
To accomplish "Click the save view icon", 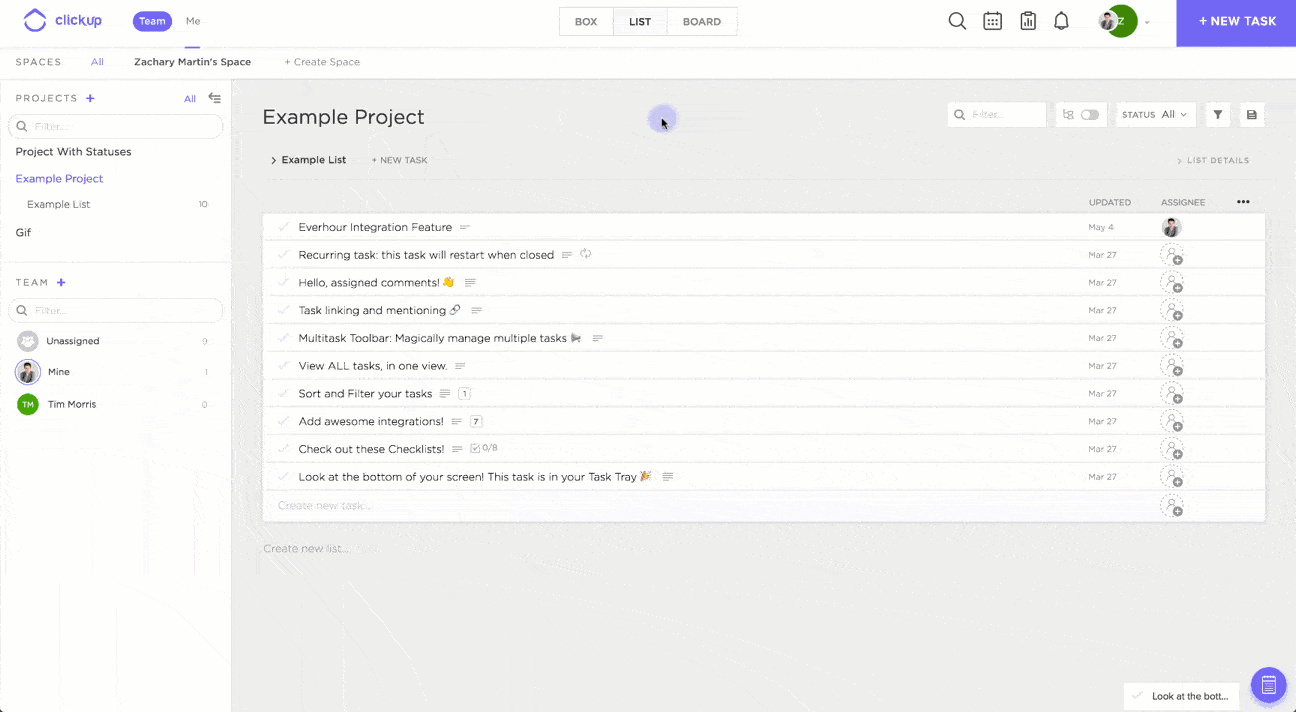I will point(1251,115).
